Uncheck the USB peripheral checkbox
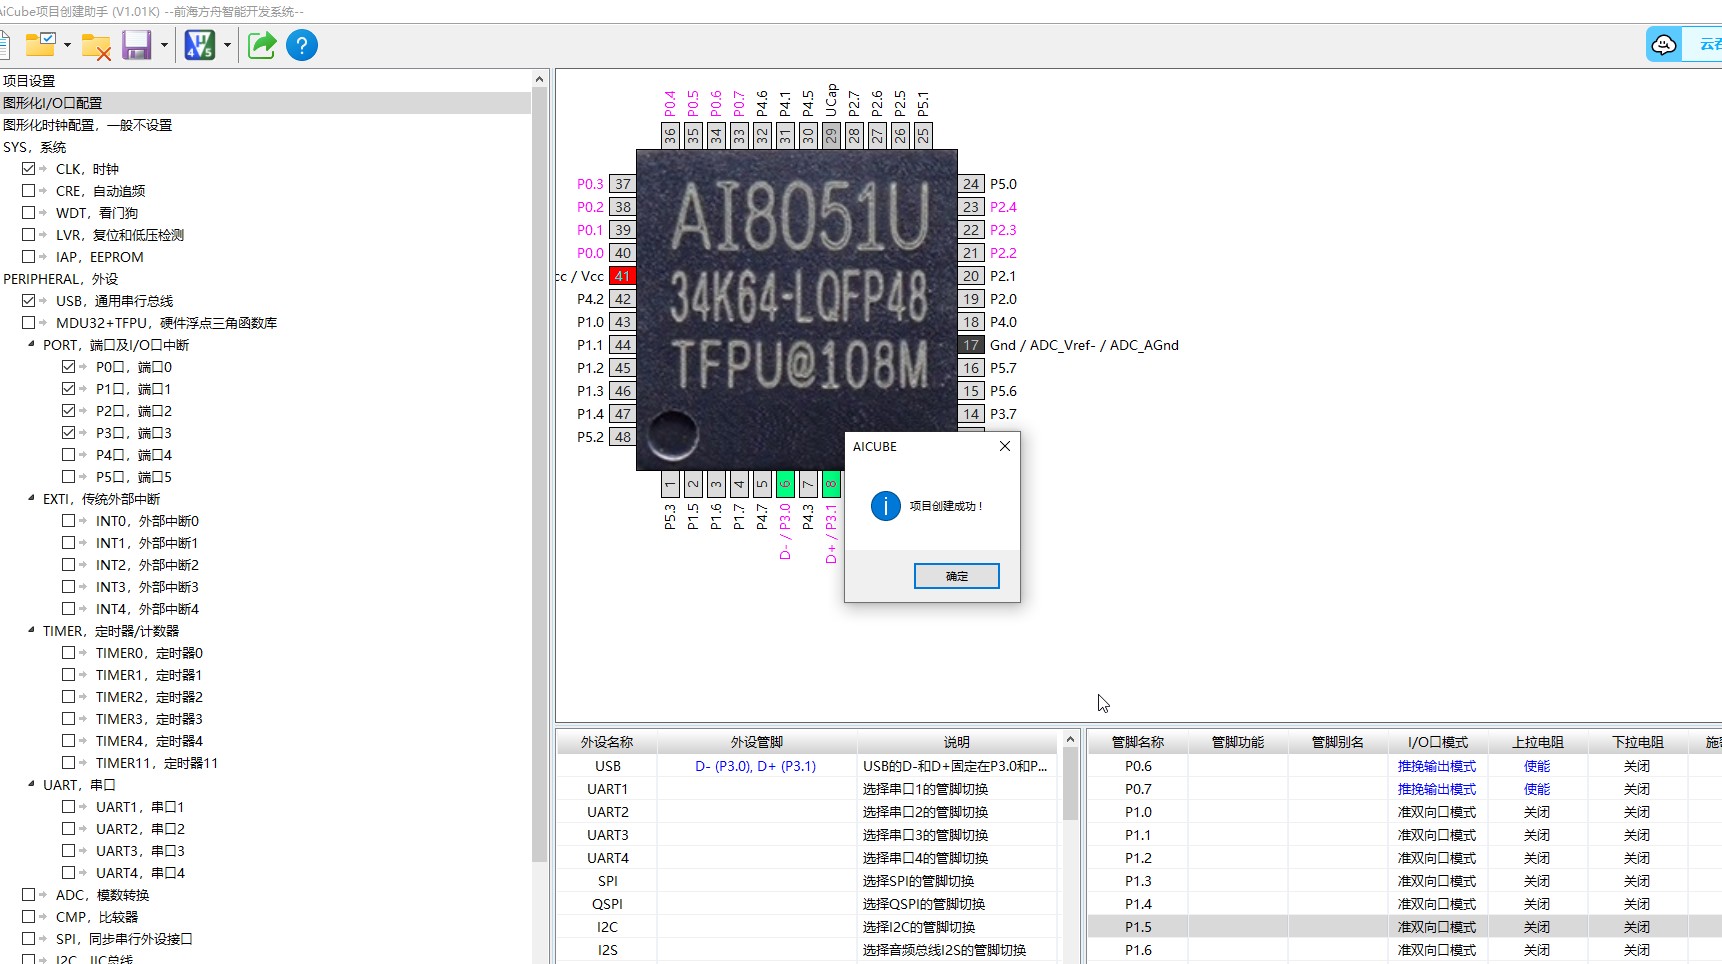 (x=29, y=301)
